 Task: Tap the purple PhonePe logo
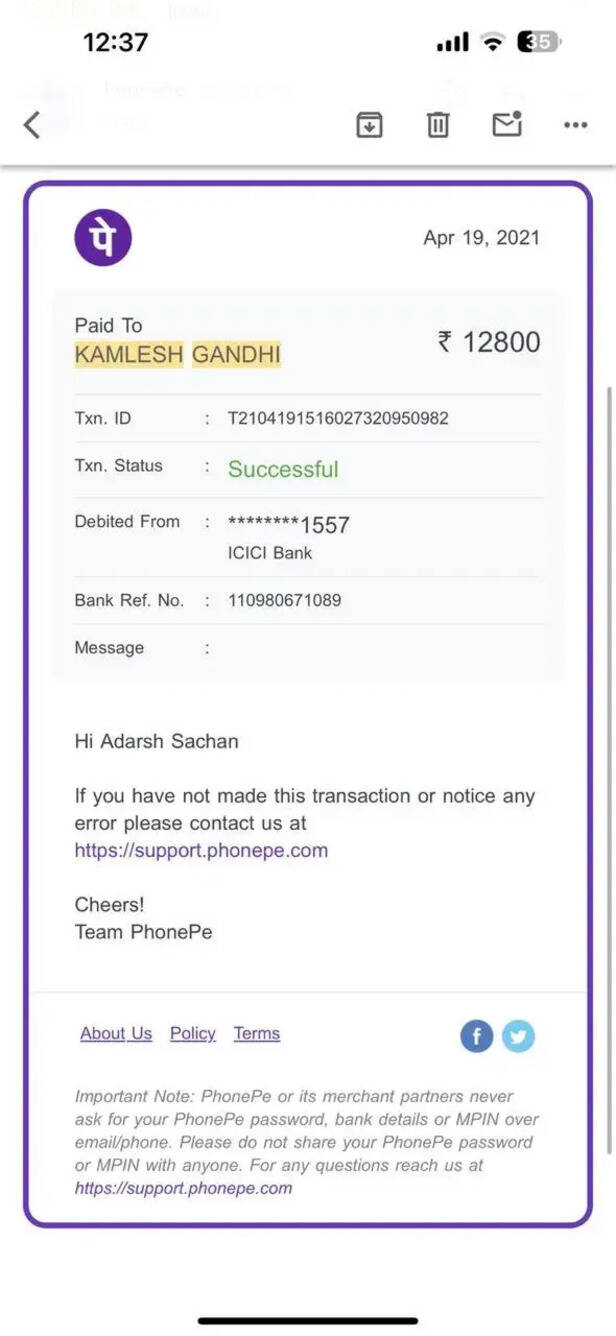pyautogui.click(x=103, y=237)
